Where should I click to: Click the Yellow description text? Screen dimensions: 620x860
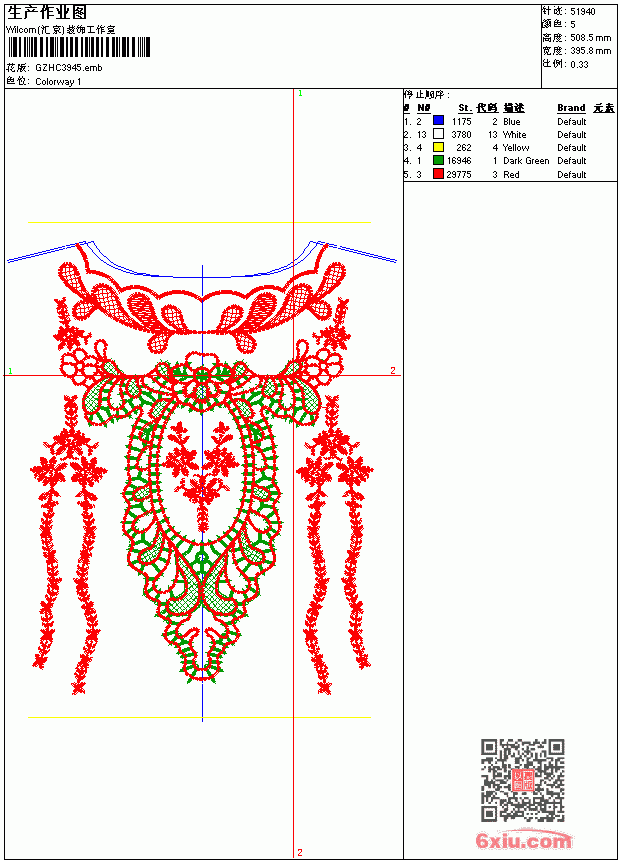click(516, 148)
